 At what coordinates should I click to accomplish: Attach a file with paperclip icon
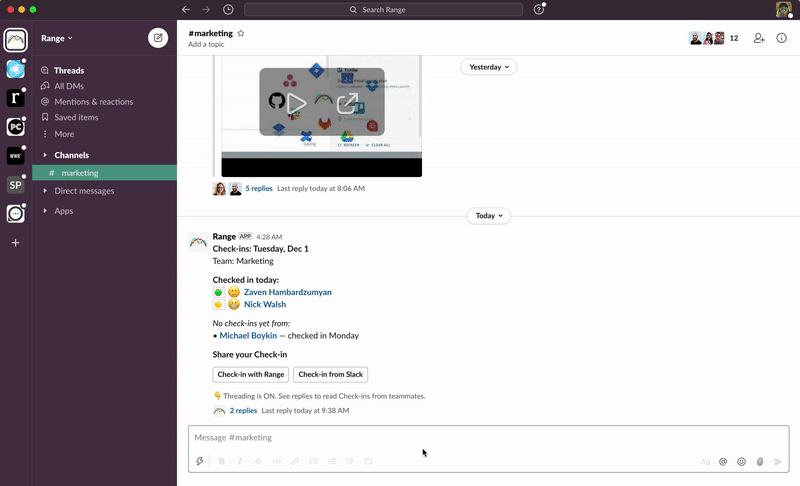point(760,462)
